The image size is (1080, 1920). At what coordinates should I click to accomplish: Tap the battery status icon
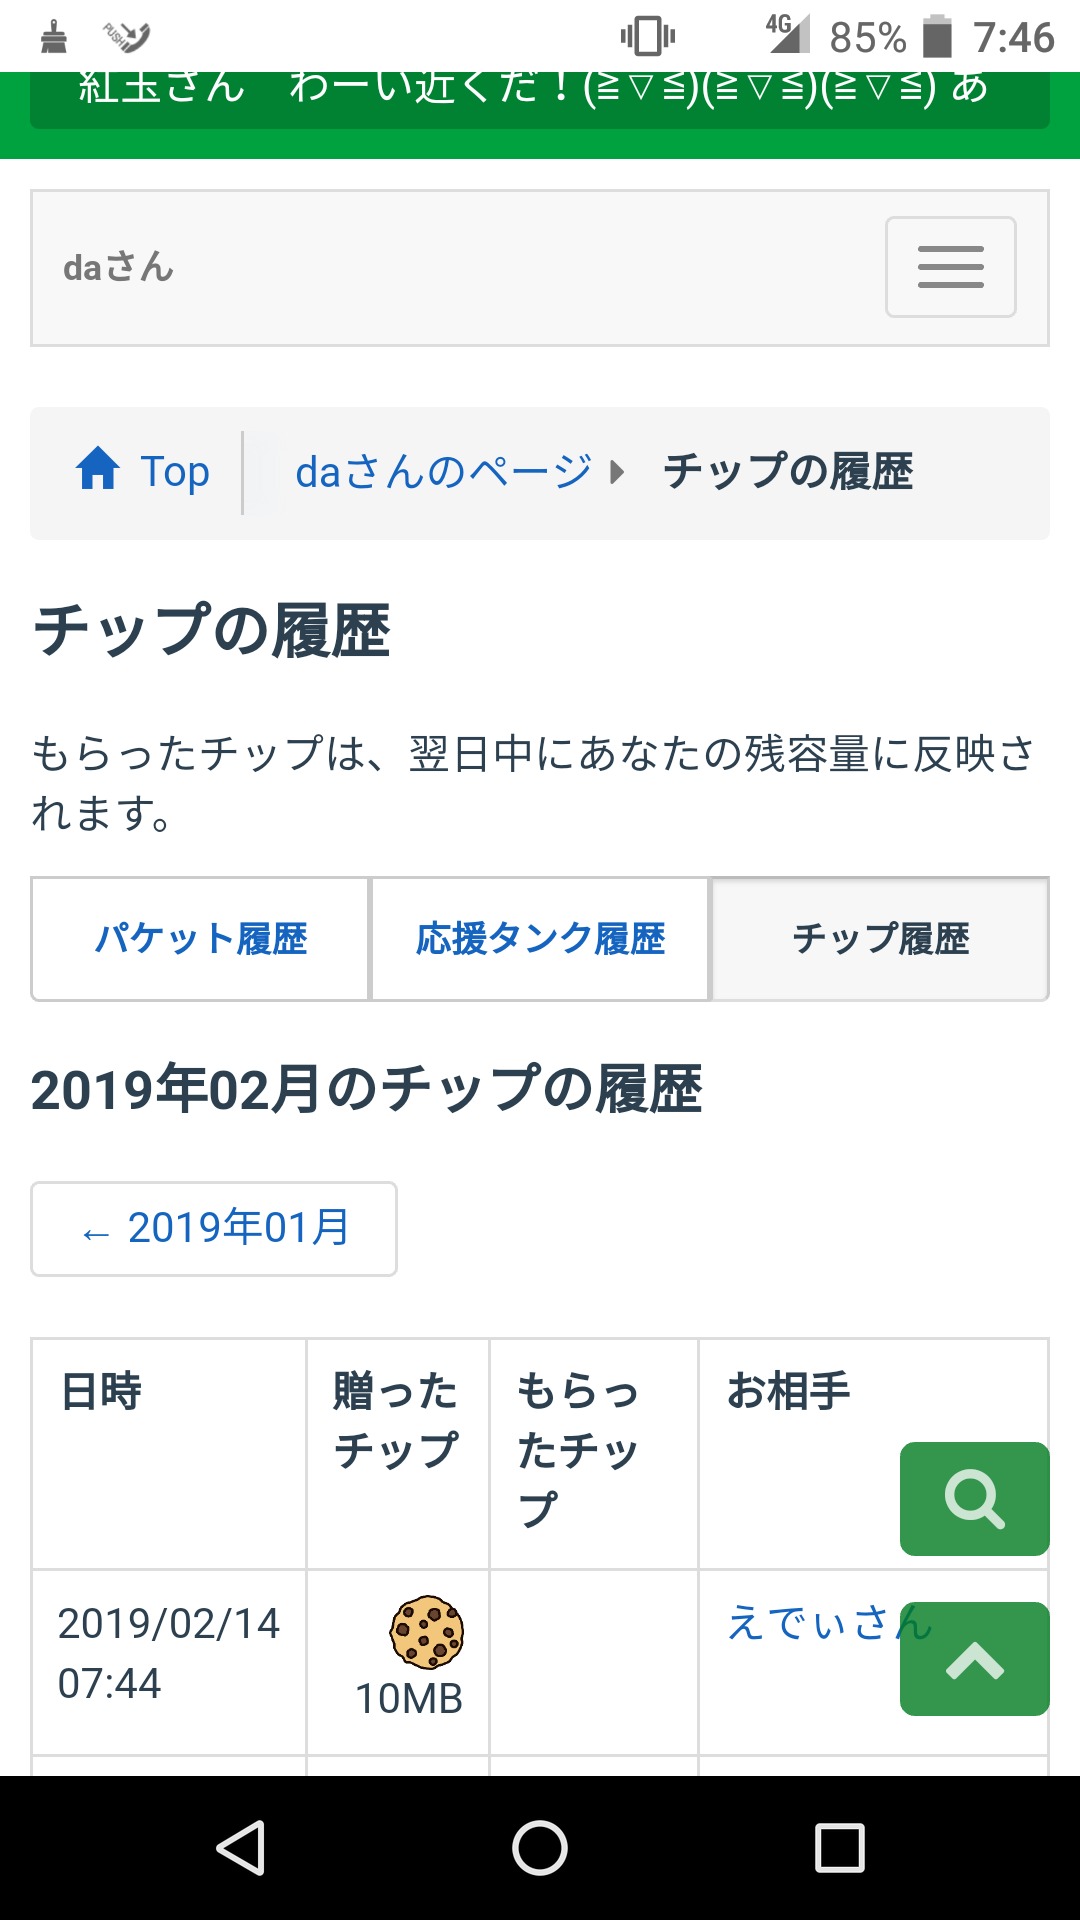point(937,37)
